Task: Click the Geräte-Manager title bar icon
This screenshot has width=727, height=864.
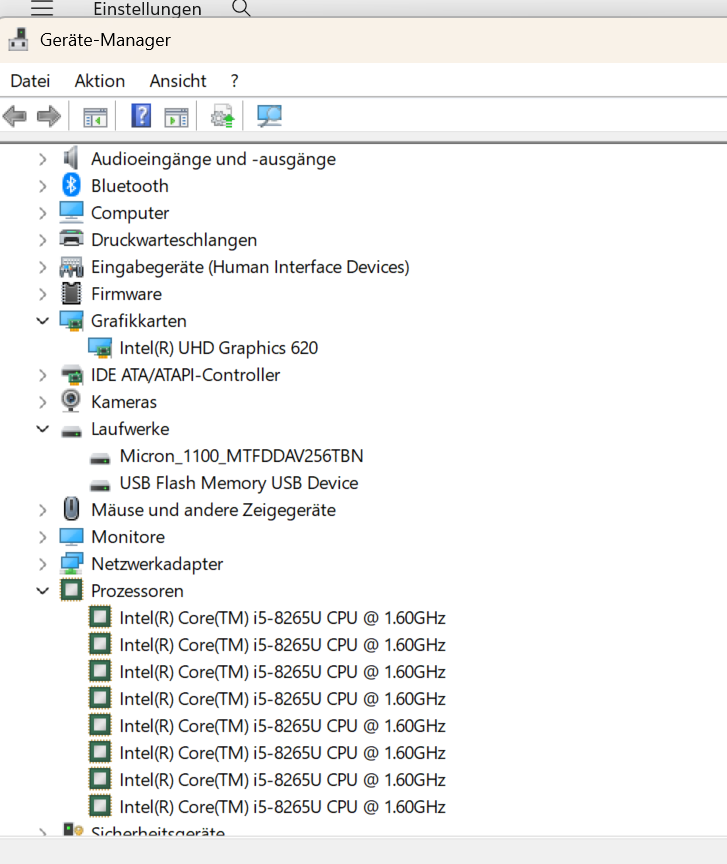Action: [x=19, y=40]
